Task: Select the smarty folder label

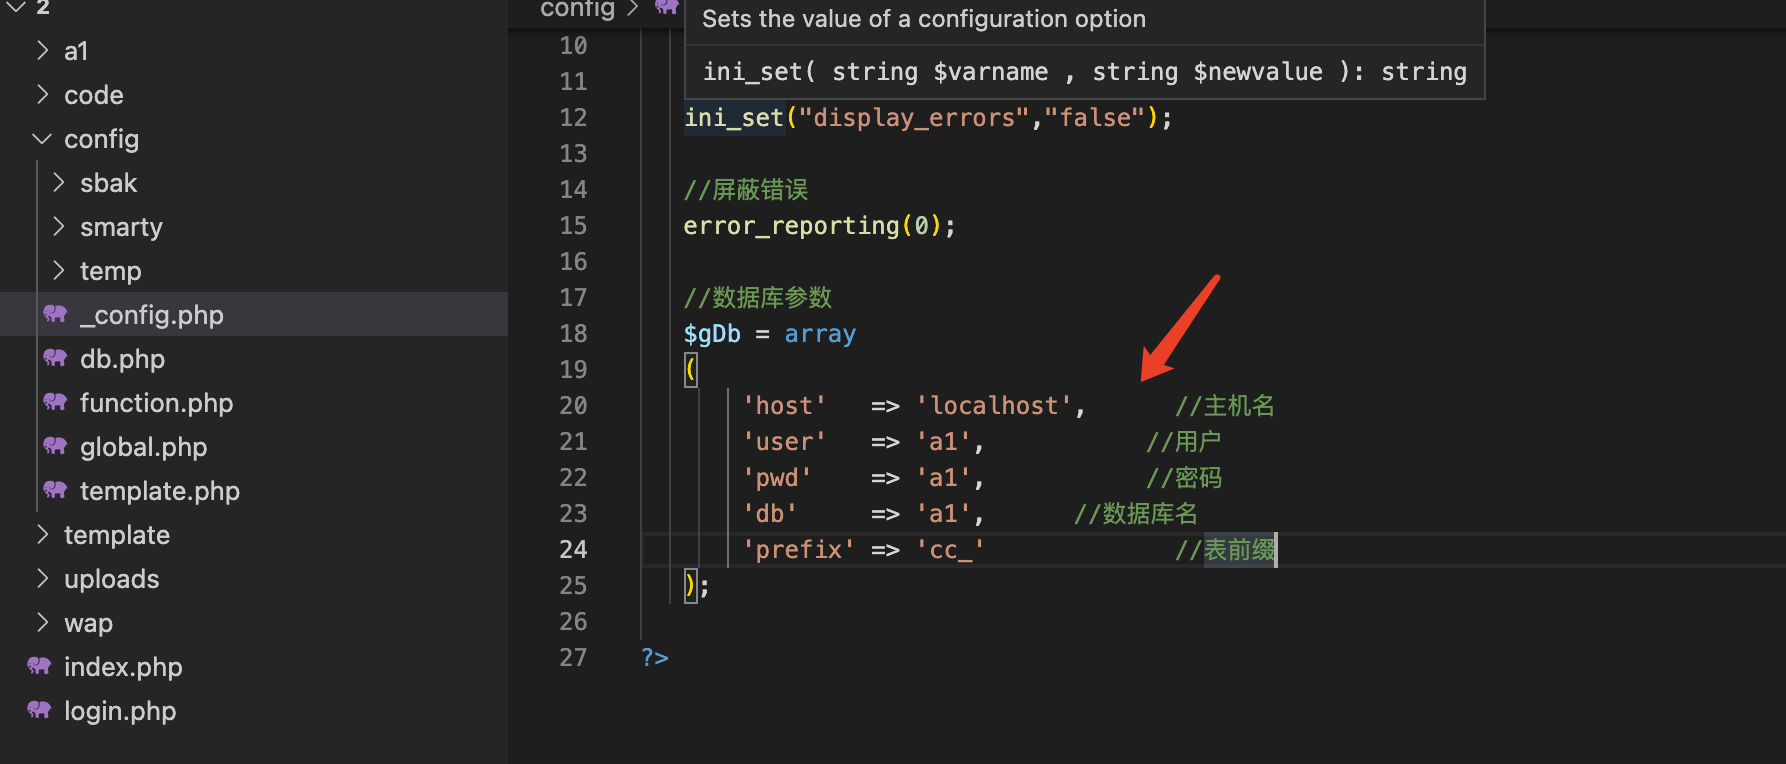Action: 121,227
